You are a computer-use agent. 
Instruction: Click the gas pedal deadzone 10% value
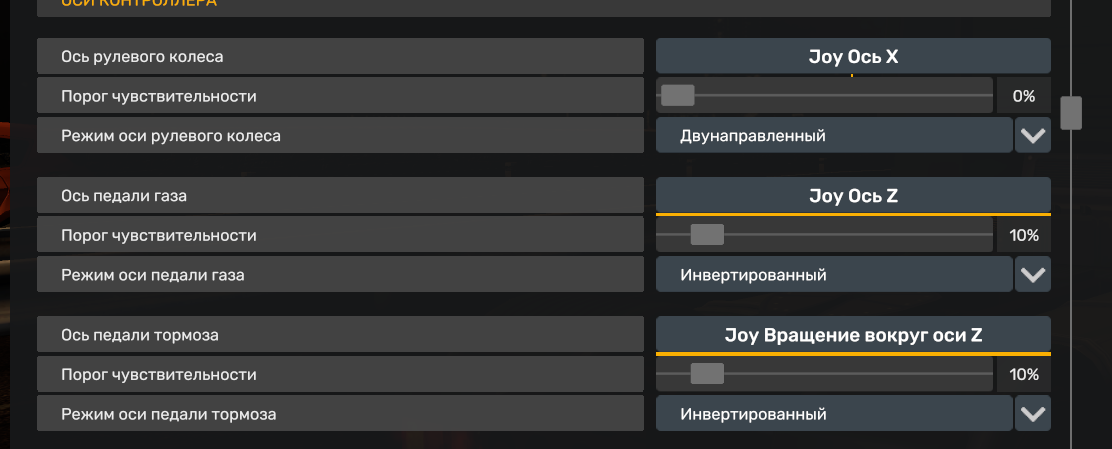(x=1023, y=235)
